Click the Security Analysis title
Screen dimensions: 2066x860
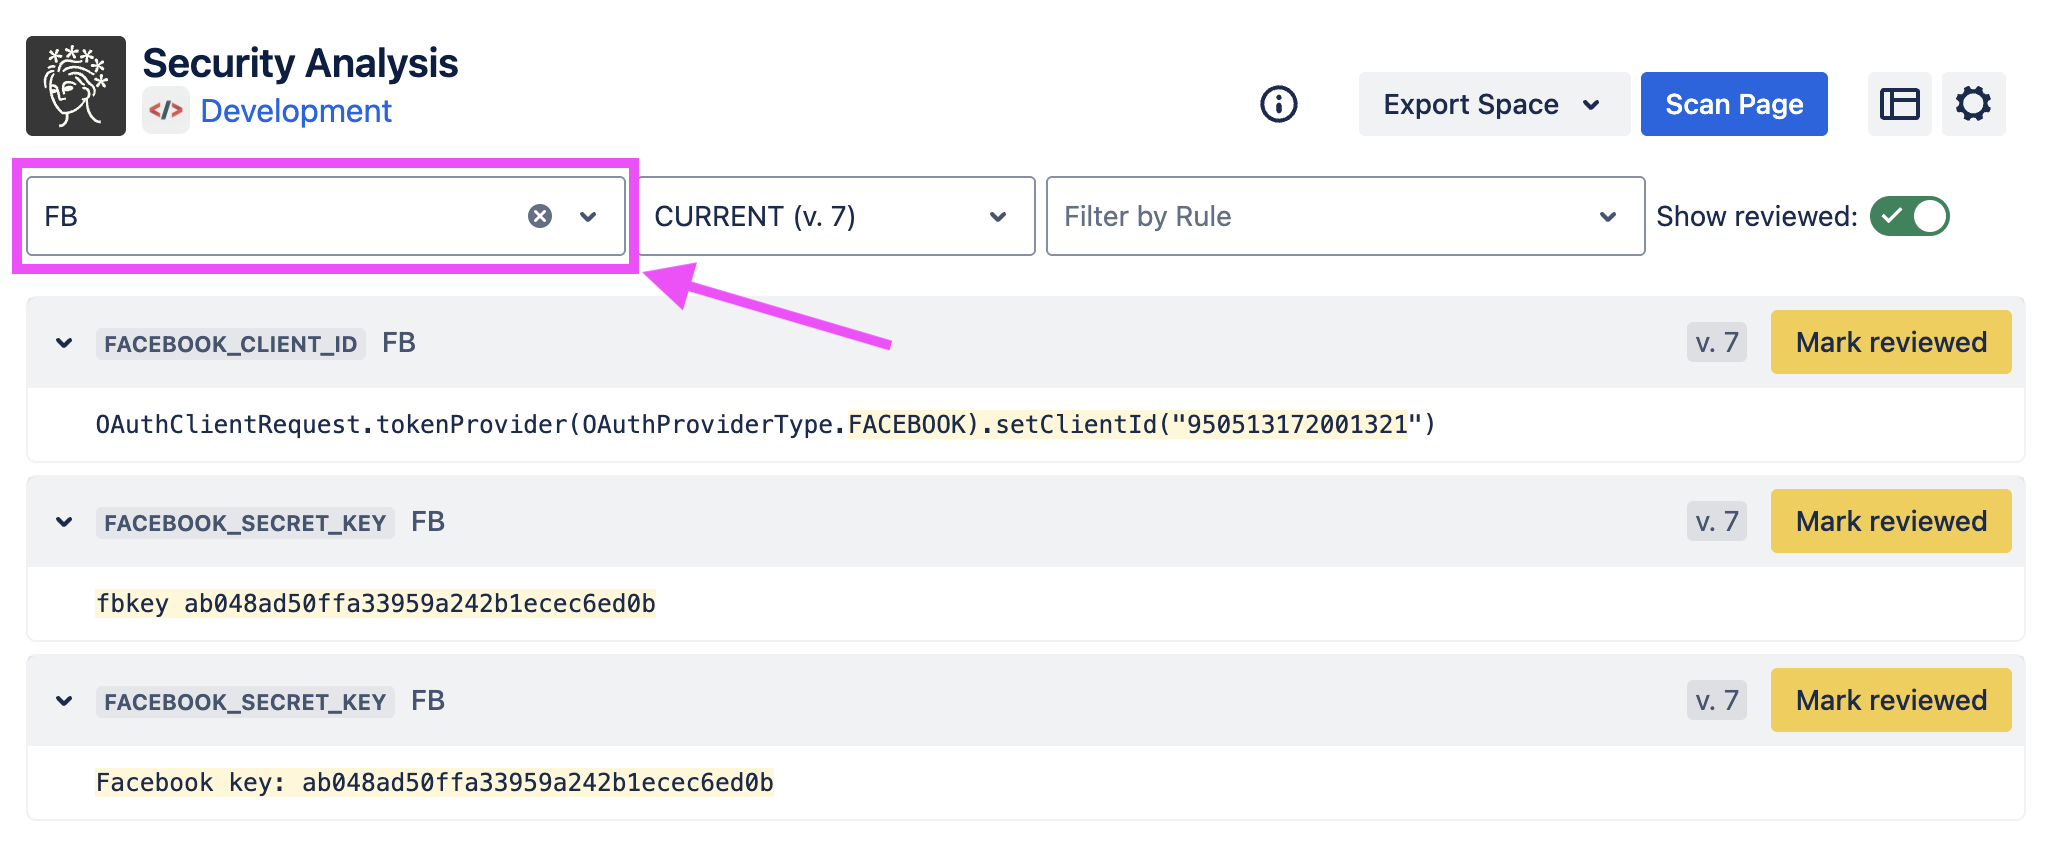click(x=300, y=63)
